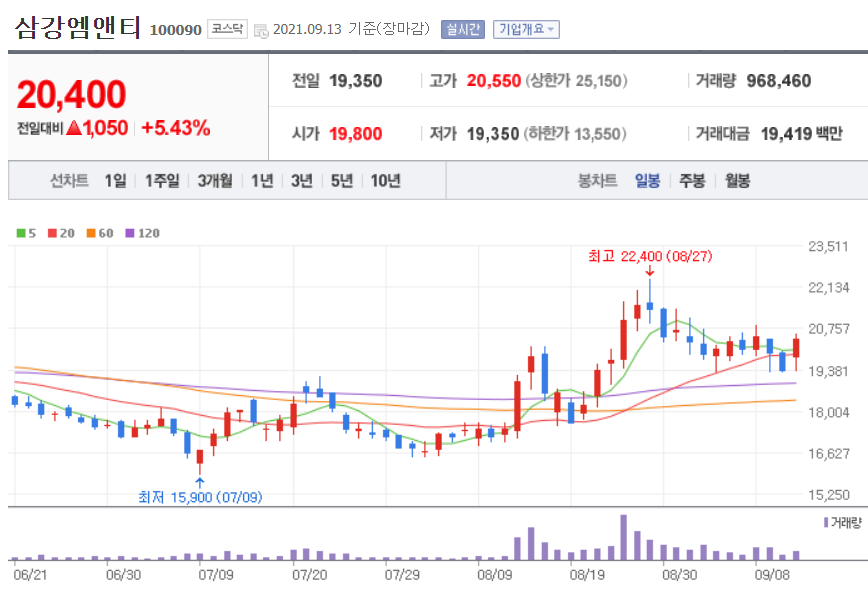Click trading volume value 968,460
Screen dimensions: 868x589
[x=779, y=81]
